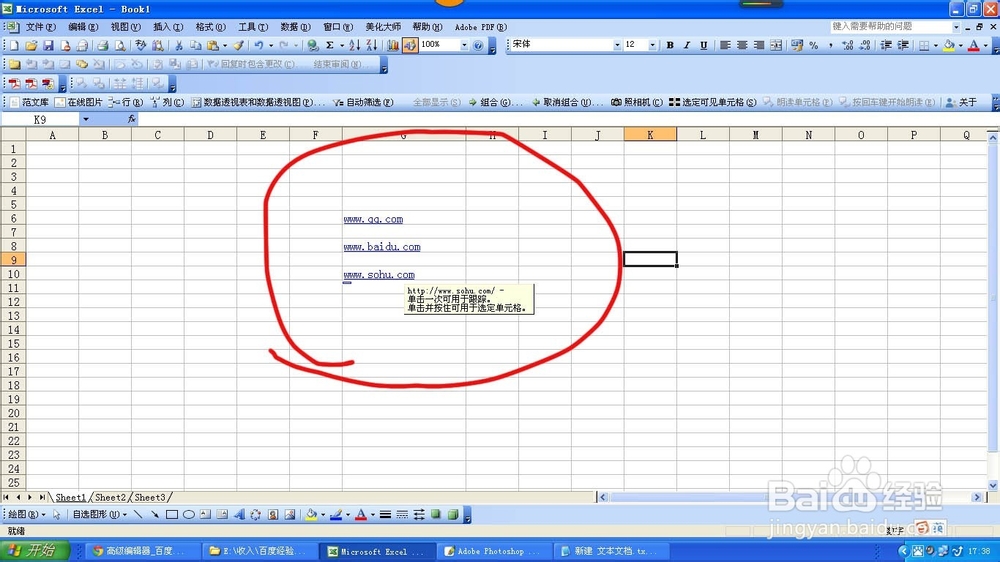Open 自选图形 AutoShapes dropdown
Screen dimensions: 1000x562
[99, 515]
